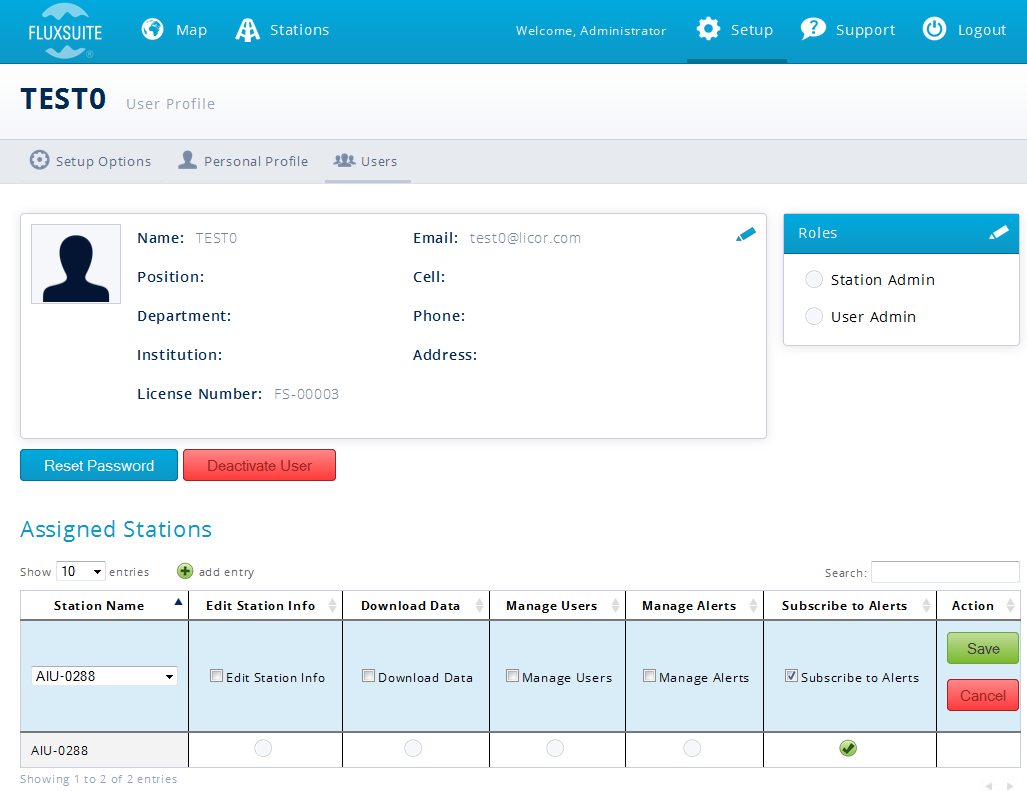Click Manage Alerts circle in AIU-0288 row
Viewport: 1027px width, 791px height.
[692, 748]
